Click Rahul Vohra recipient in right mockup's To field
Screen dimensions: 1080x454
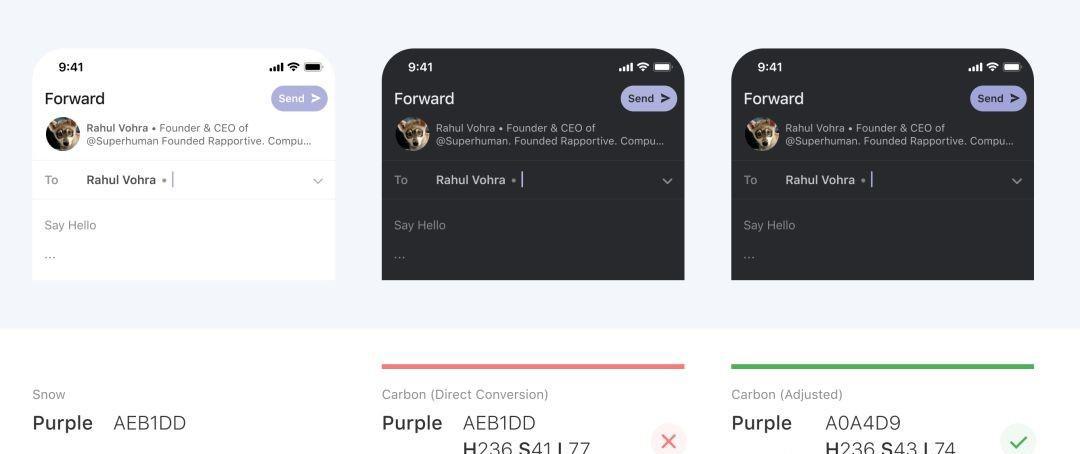820,180
